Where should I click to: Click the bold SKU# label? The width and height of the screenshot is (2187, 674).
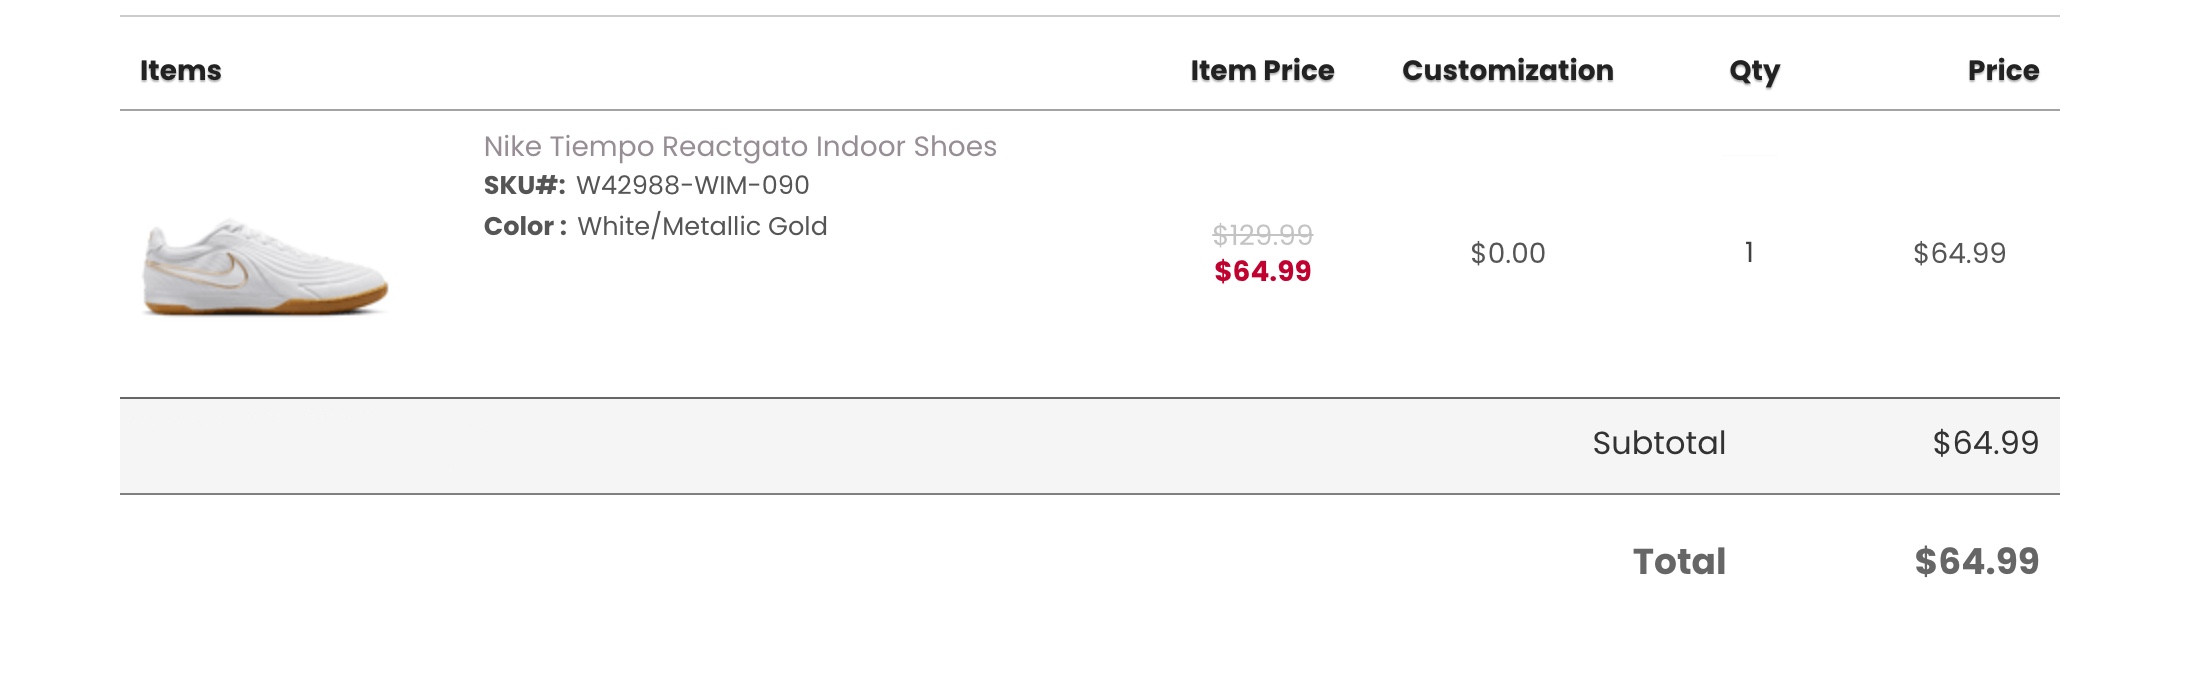pyautogui.click(x=524, y=186)
